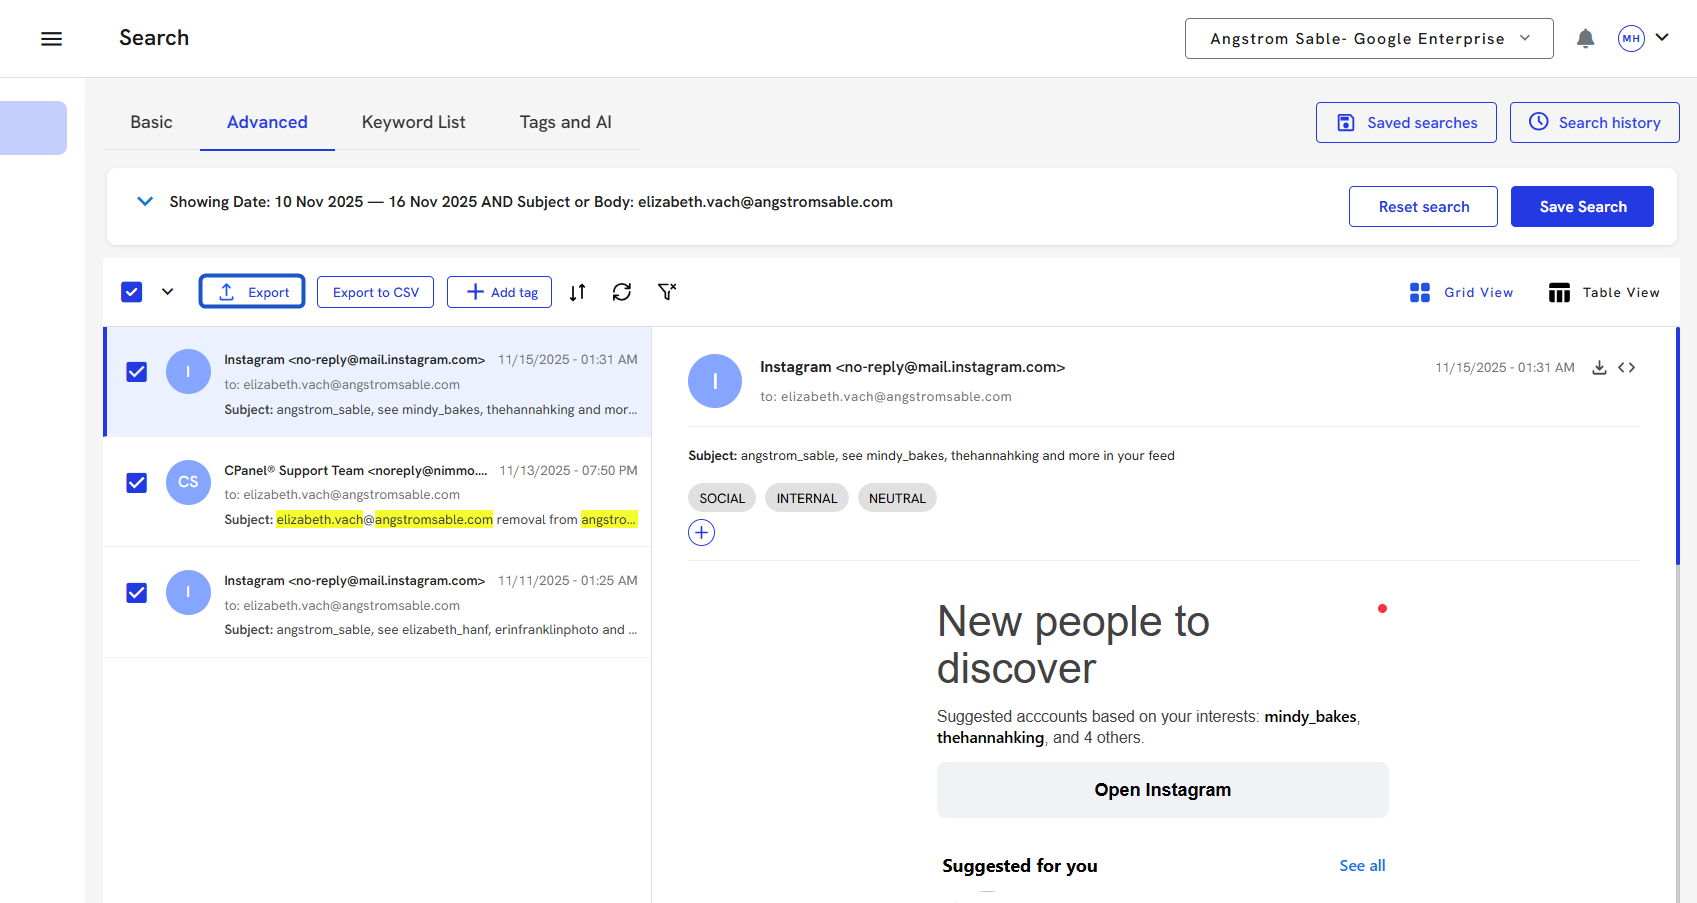Clear filters using the filter icon
The height and width of the screenshot is (903, 1697).
[667, 292]
